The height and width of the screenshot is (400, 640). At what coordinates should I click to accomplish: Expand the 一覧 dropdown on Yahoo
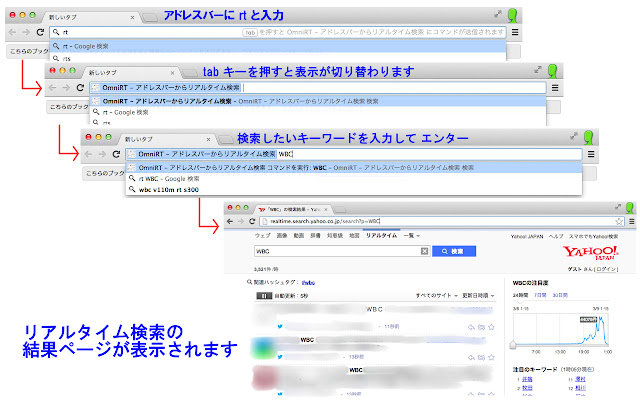coord(411,236)
